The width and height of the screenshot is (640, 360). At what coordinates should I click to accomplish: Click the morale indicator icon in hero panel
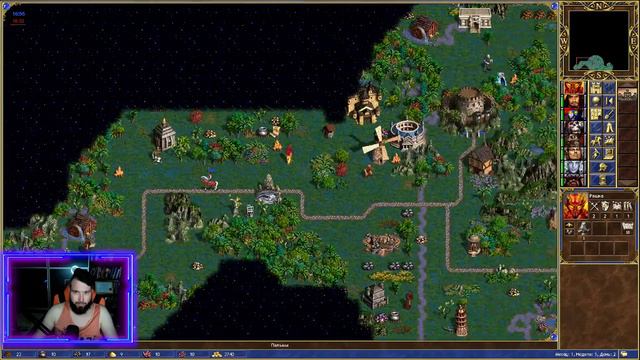pos(569,225)
